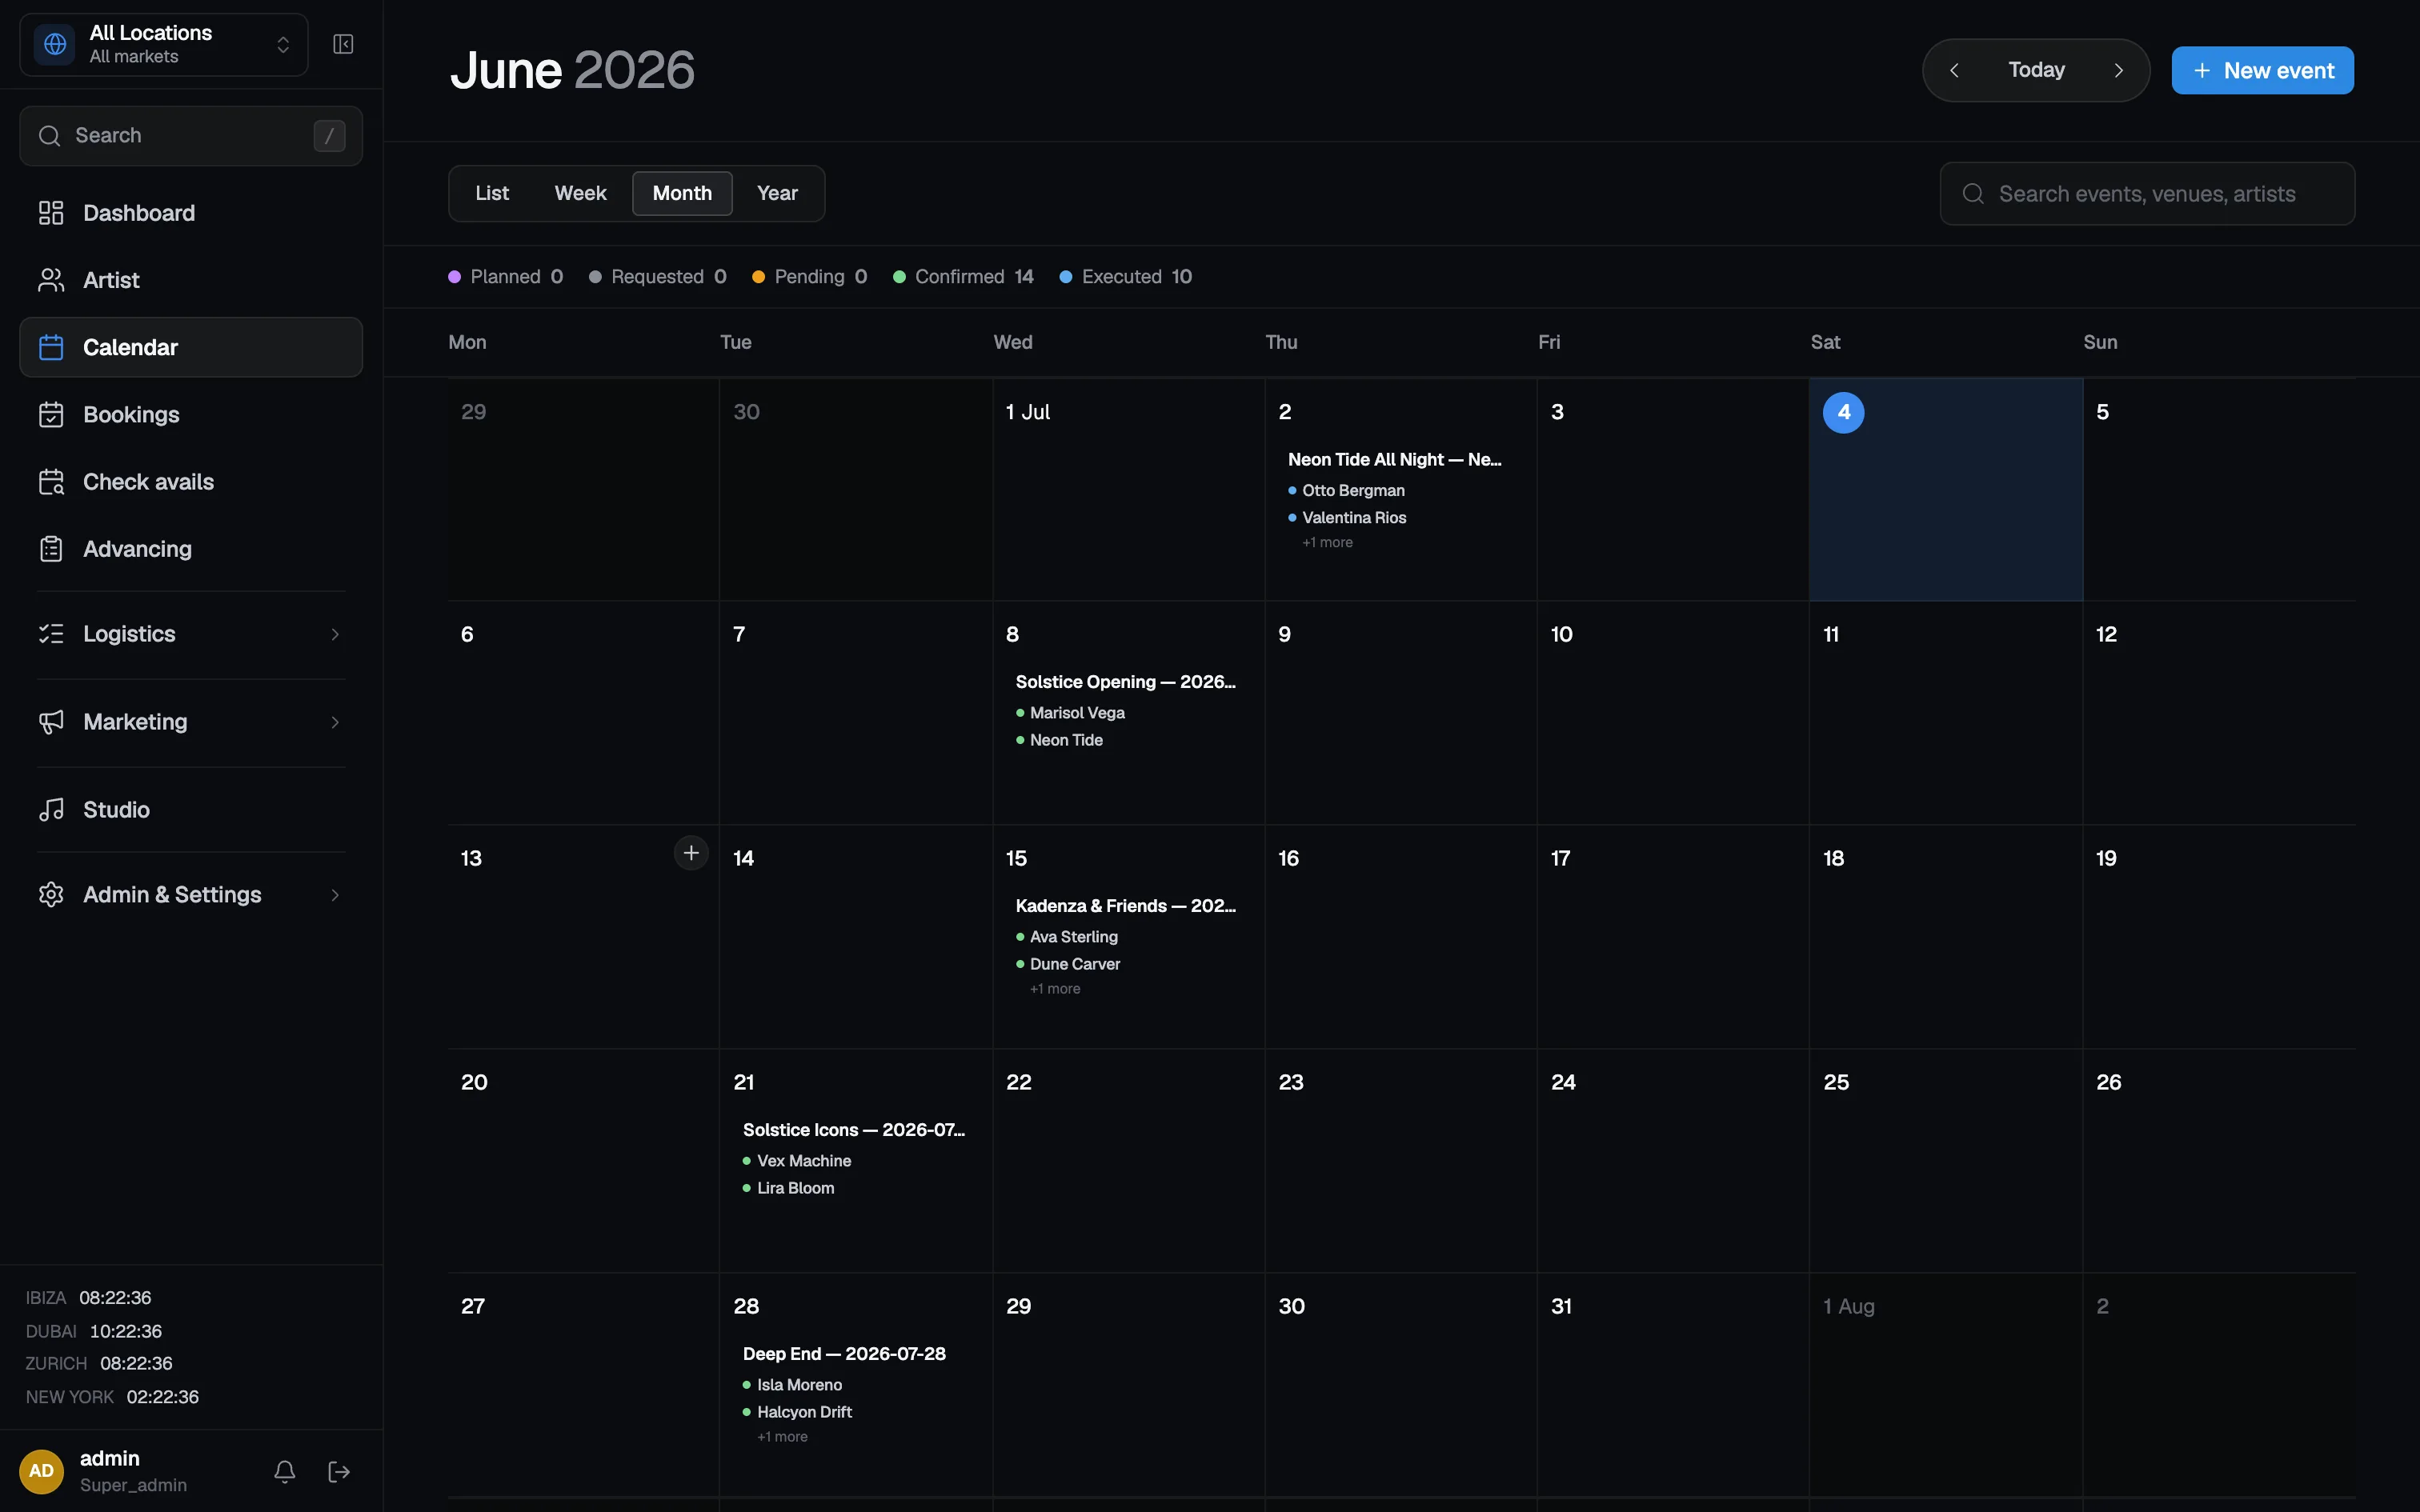Click Marisol Vega entry
Viewport: 2420px width, 1512px height.
tap(1070, 713)
